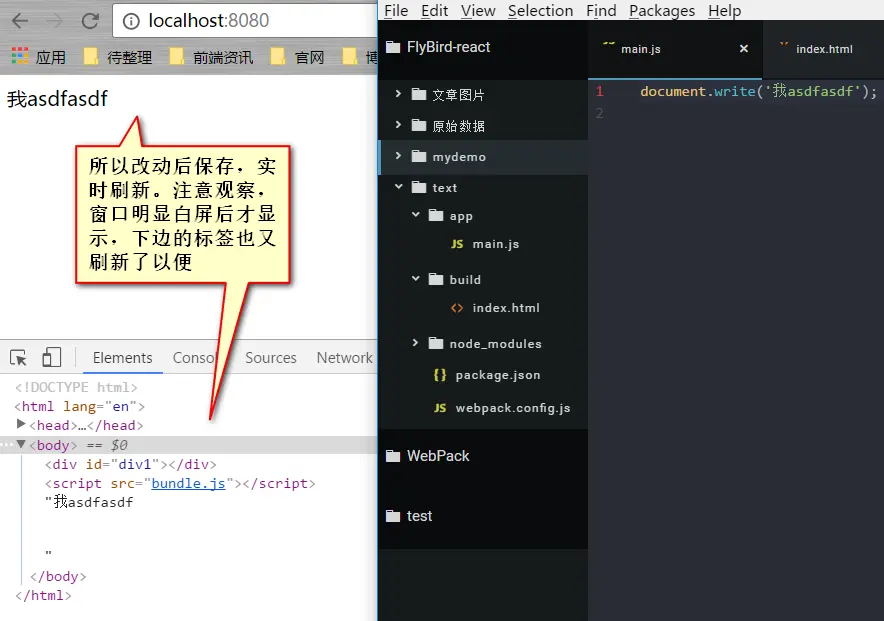Open the Help menu
Viewport: 884px width, 621px height.
pyautogui.click(x=724, y=11)
